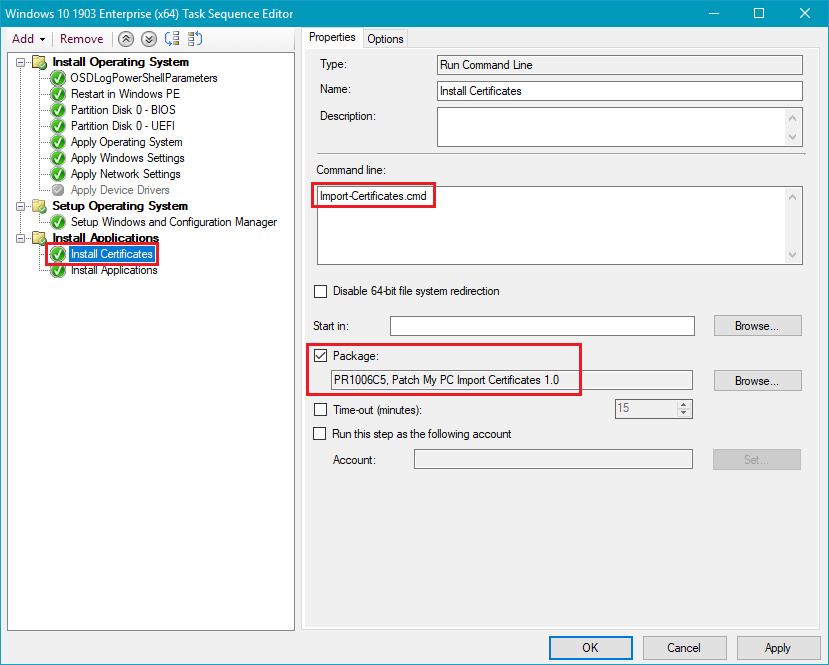Click the Partition Disk 0 - BIOS status icon

pos(58,110)
